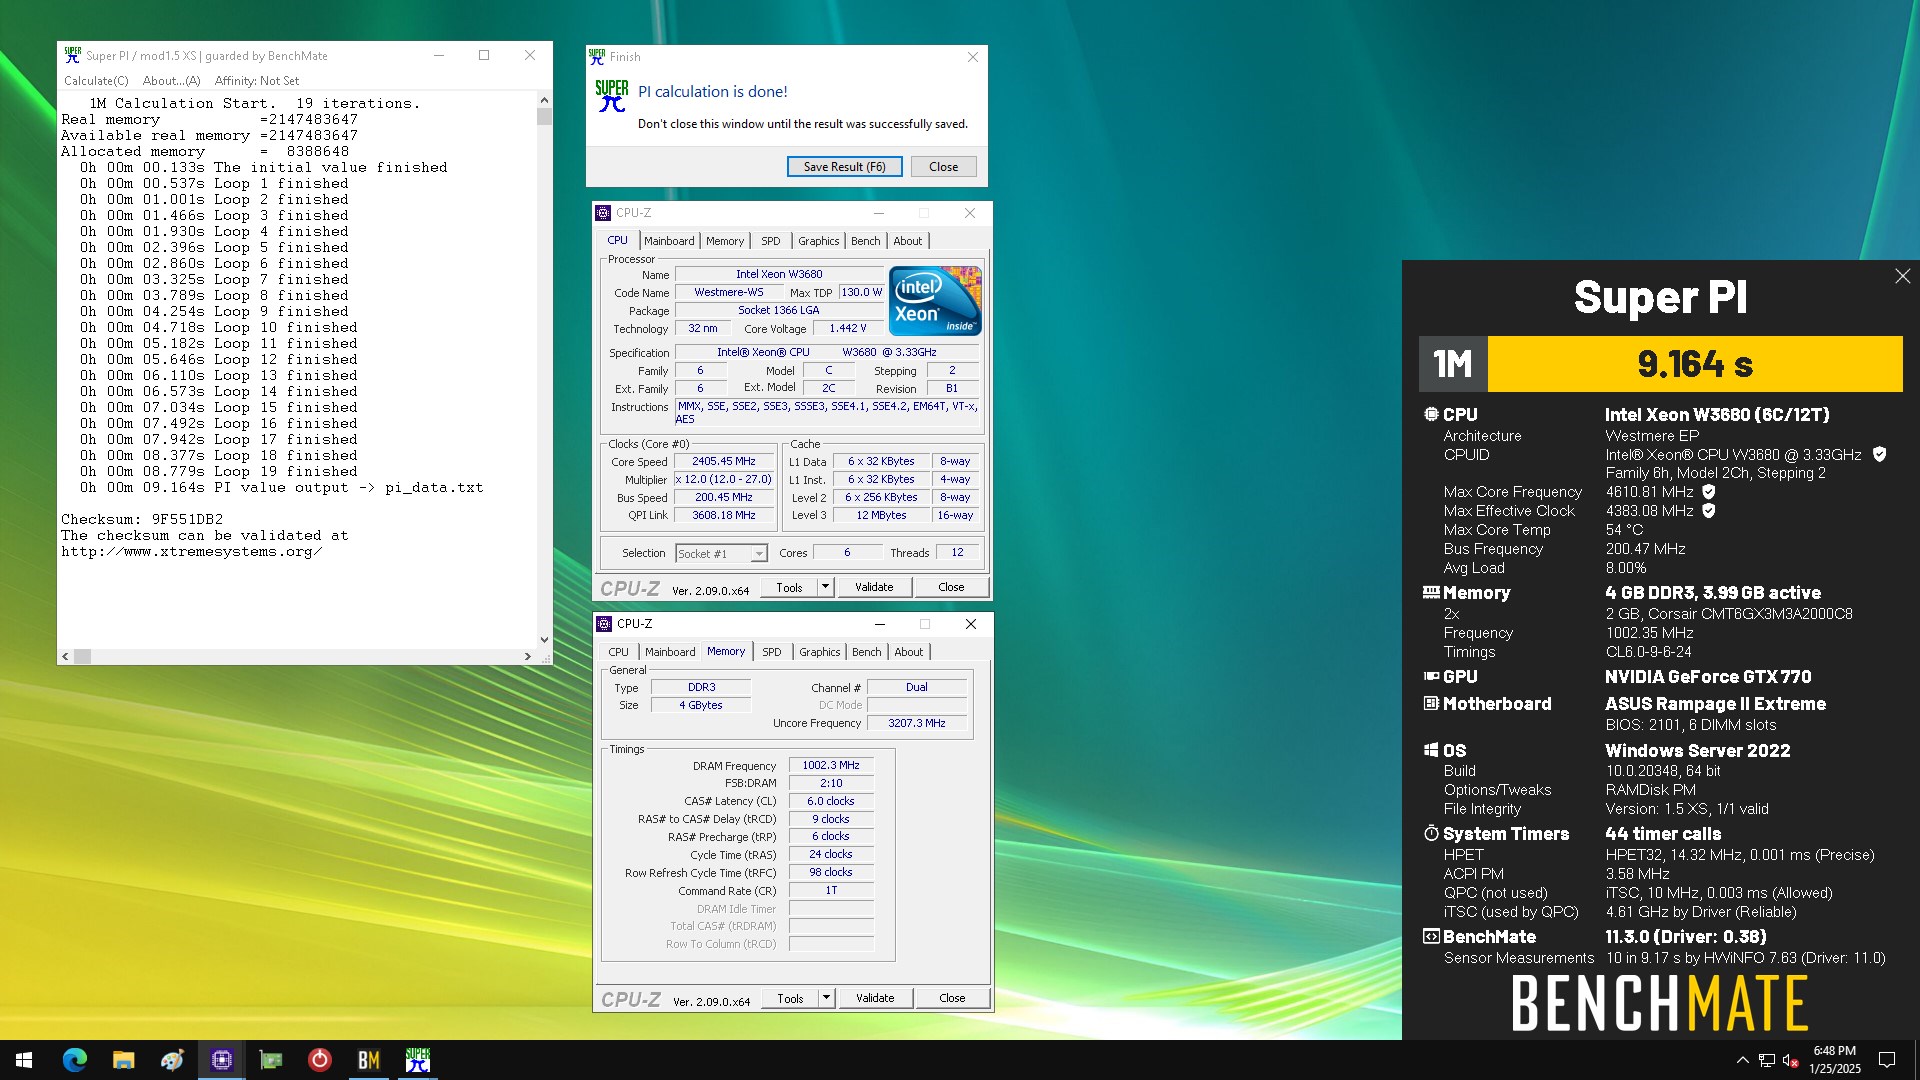
Task: Click Super PI vertical scrollbar up arrow
Action: [x=544, y=100]
